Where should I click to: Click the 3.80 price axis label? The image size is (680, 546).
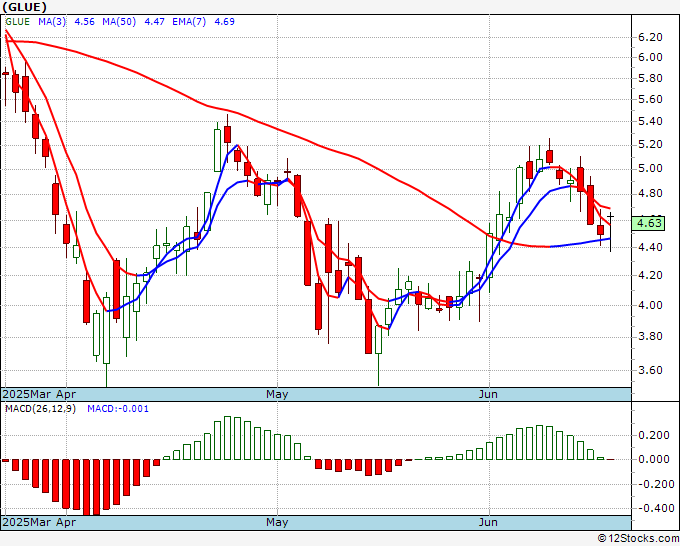[x=651, y=337]
